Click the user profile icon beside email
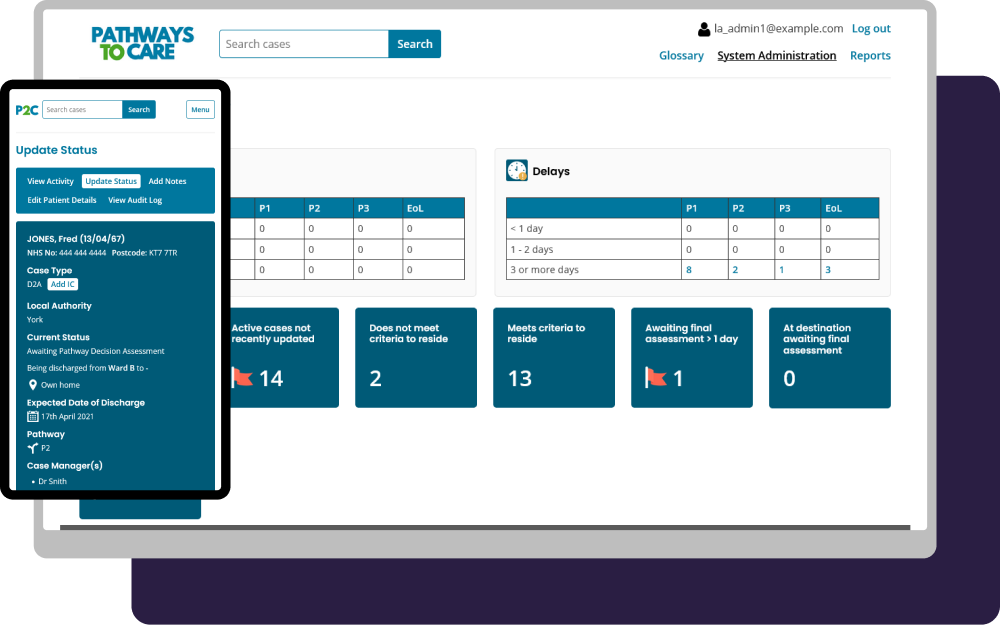The width and height of the screenshot is (1000, 625). pyautogui.click(x=704, y=29)
